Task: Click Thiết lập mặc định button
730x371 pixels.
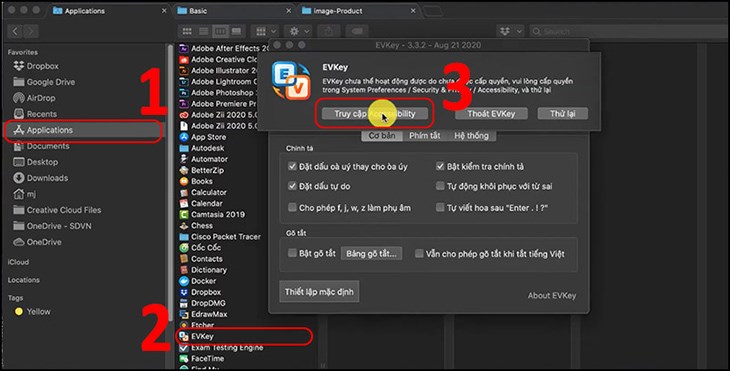Action: 319,292
